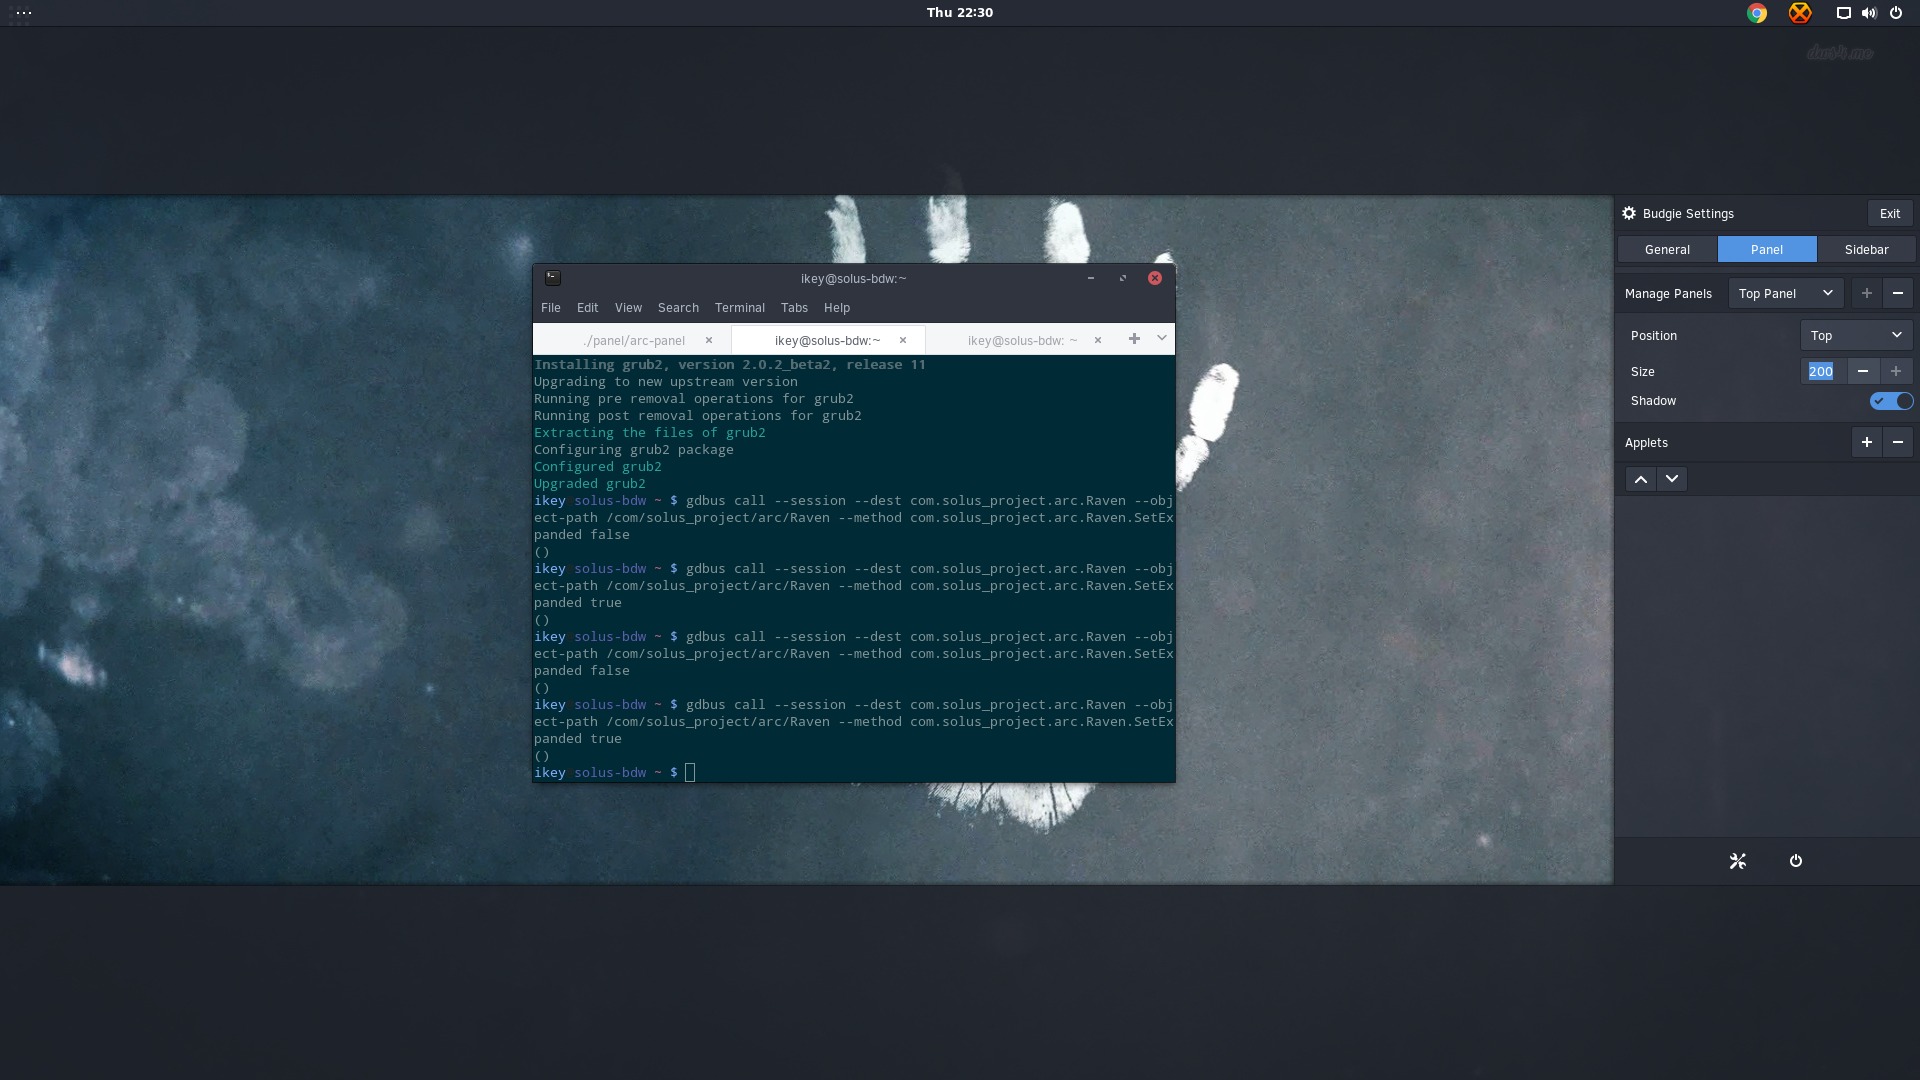1920x1080 pixels.
Task: Click the tools settings icon at sidebar bottom
Action: pos(1738,861)
